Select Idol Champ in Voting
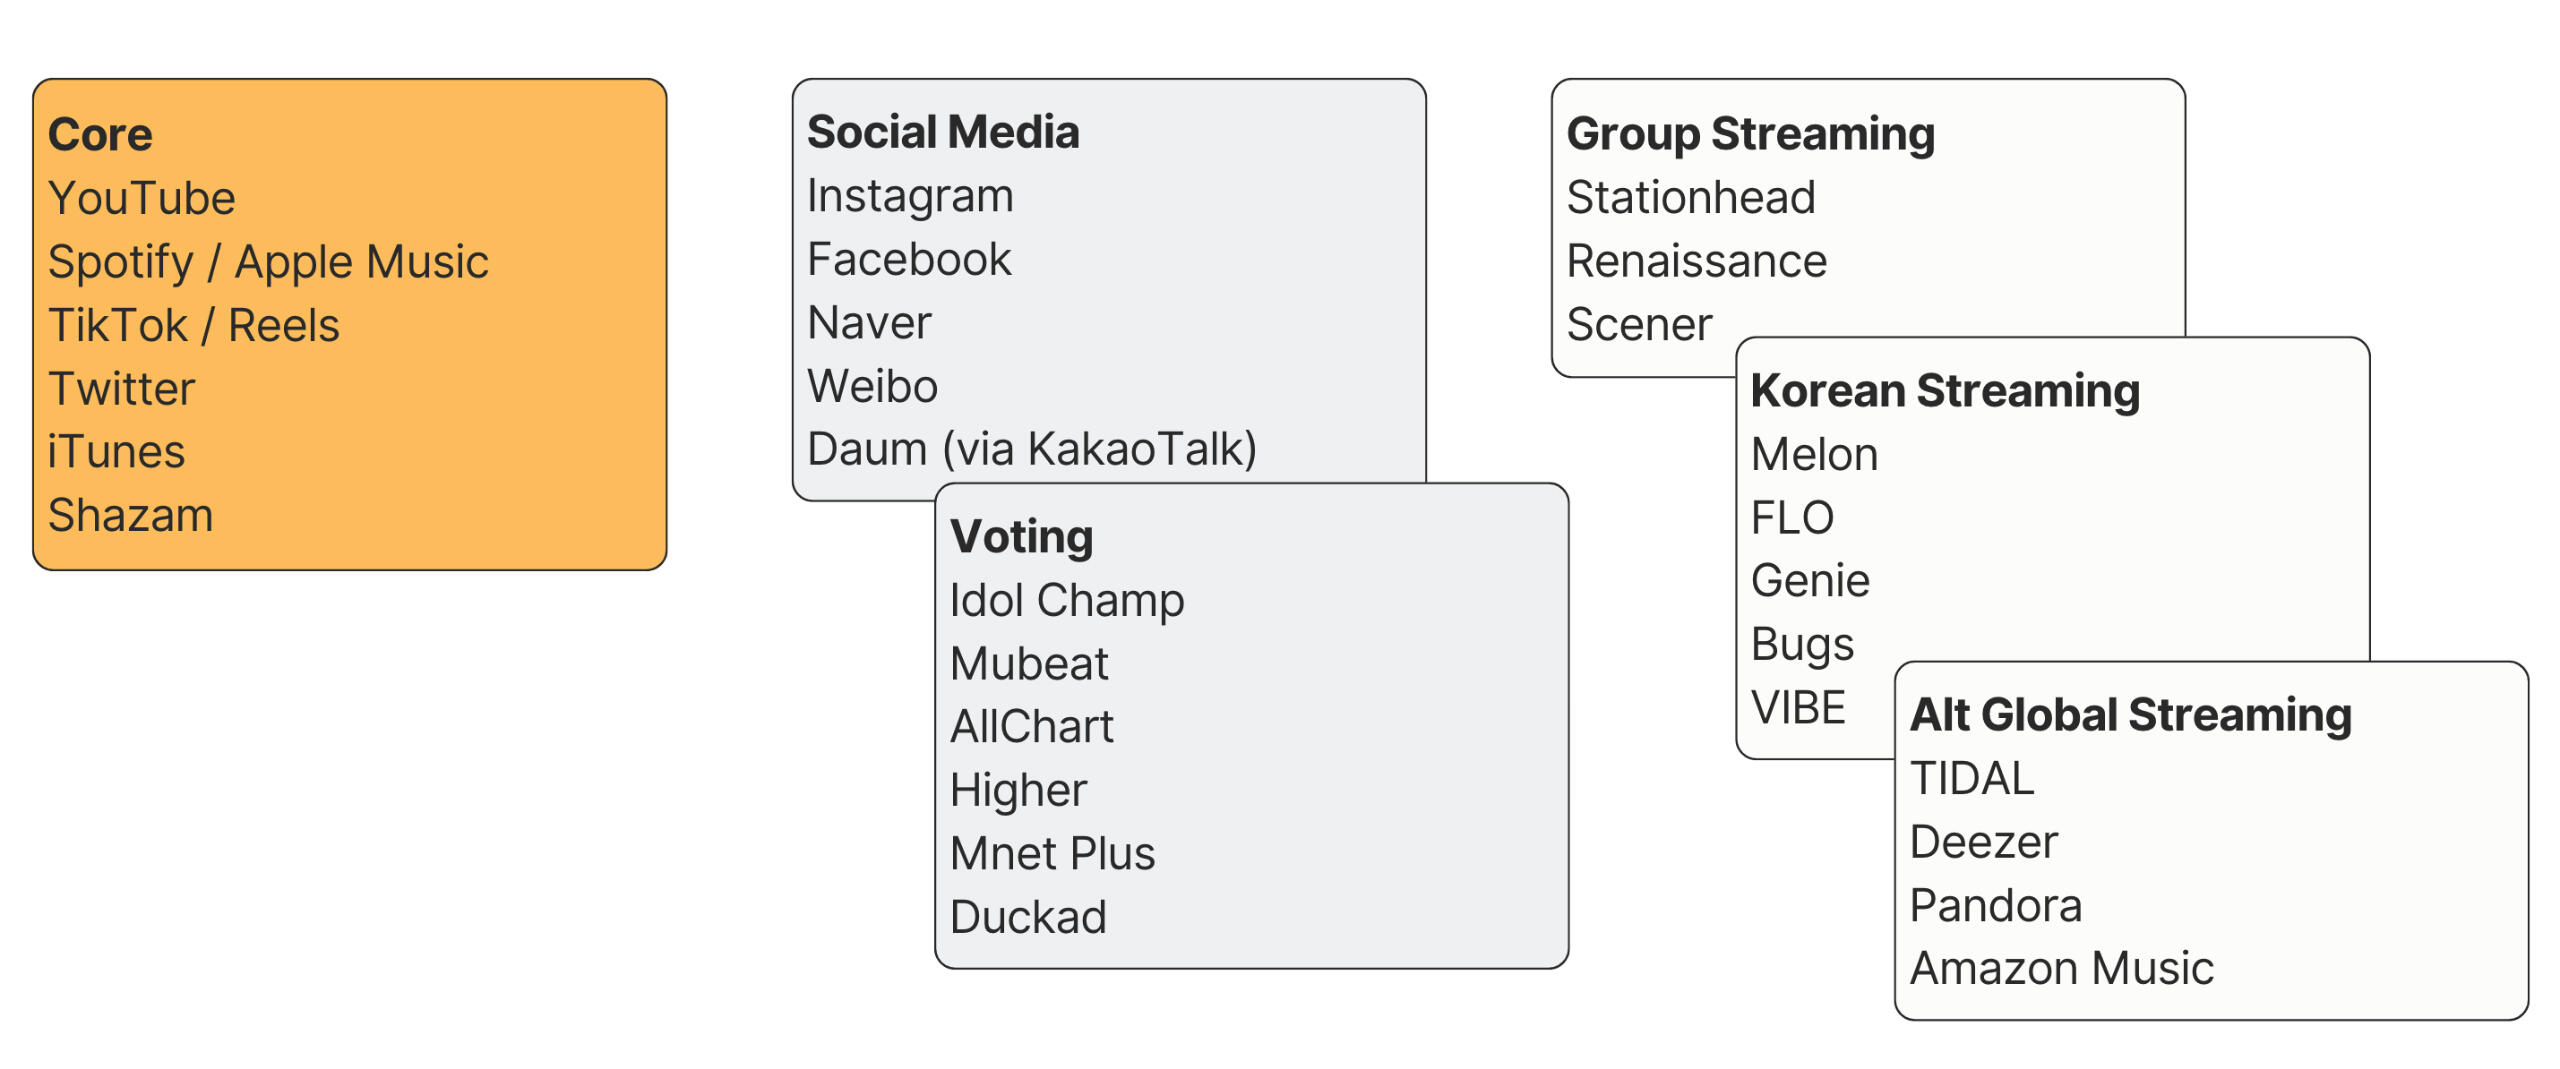2560x1069 pixels. pos(1066,601)
